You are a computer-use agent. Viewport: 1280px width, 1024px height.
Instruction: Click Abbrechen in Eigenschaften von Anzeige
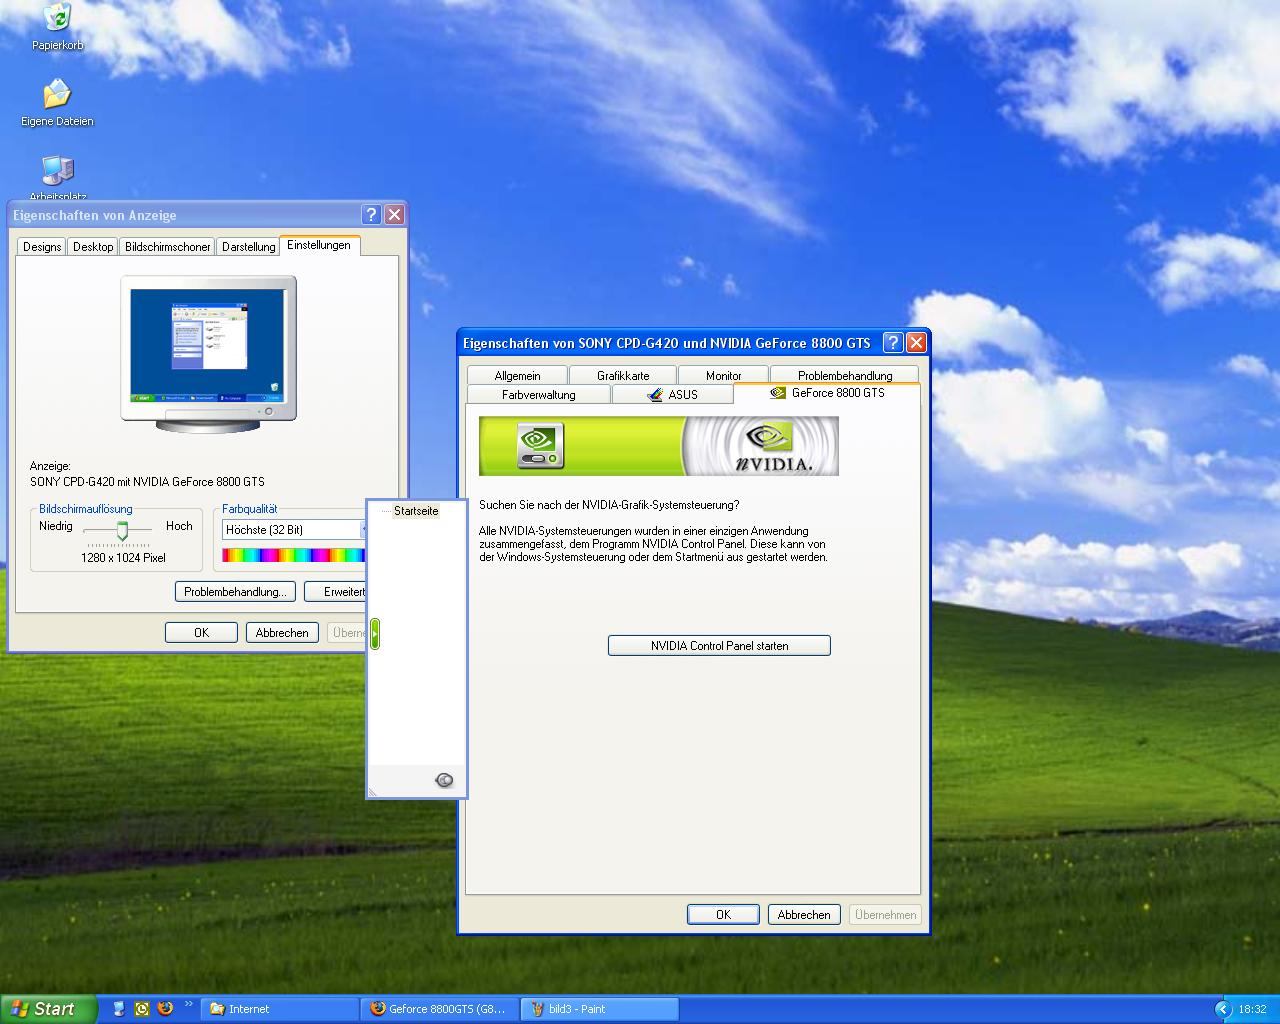pos(282,633)
